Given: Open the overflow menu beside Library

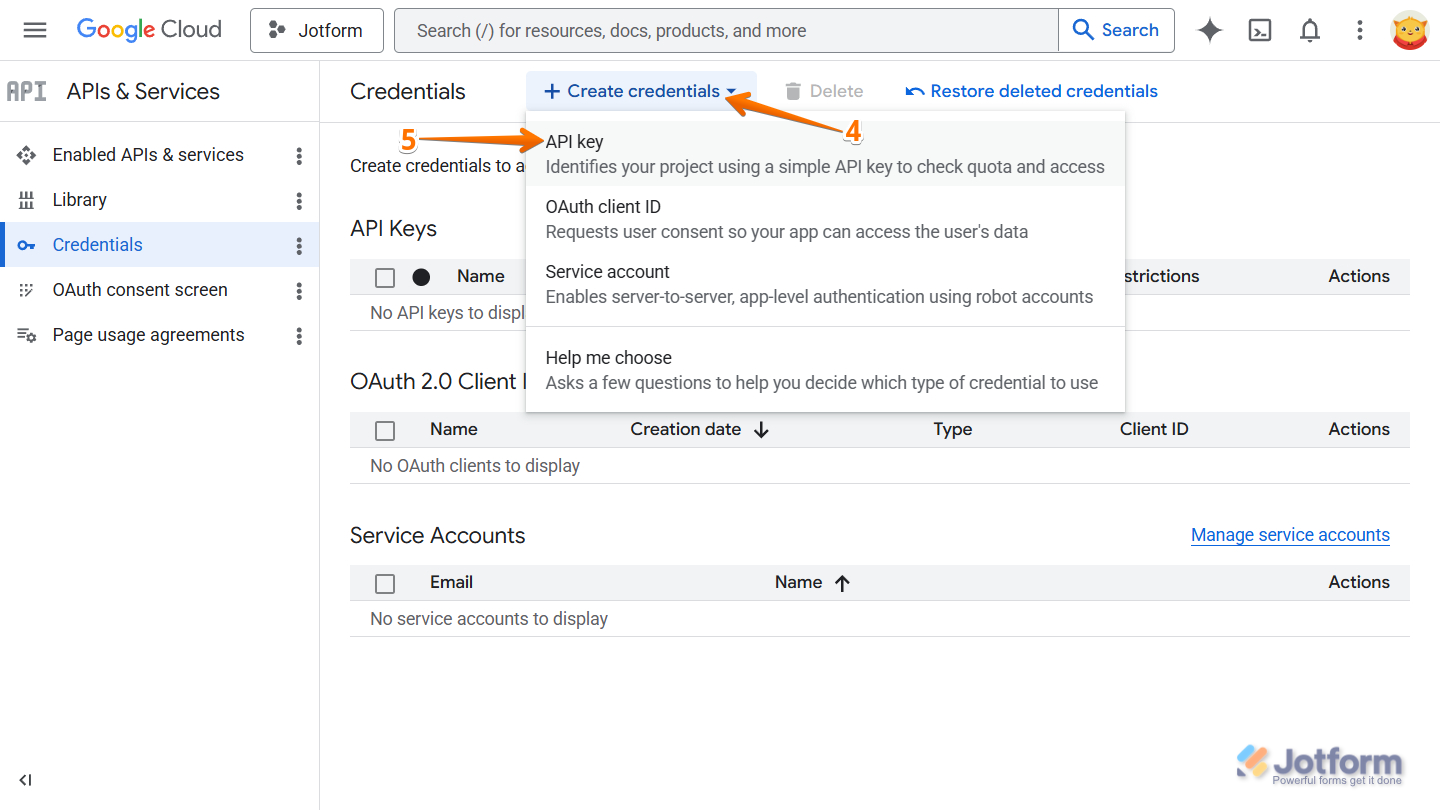Looking at the screenshot, I should [x=298, y=200].
